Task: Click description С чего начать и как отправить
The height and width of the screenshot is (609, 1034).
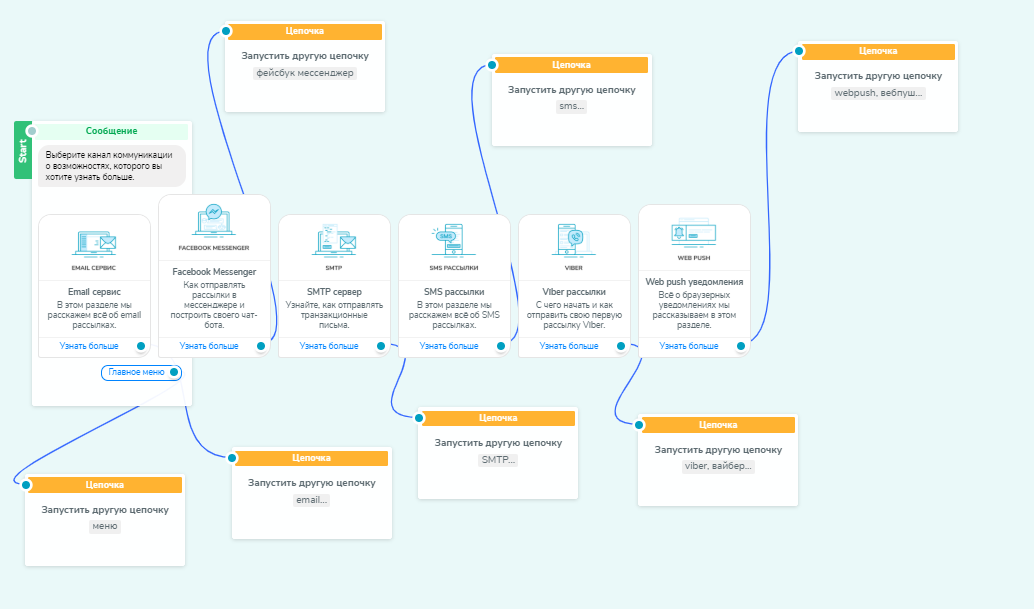Action: pyautogui.click(x=574, y=315)
